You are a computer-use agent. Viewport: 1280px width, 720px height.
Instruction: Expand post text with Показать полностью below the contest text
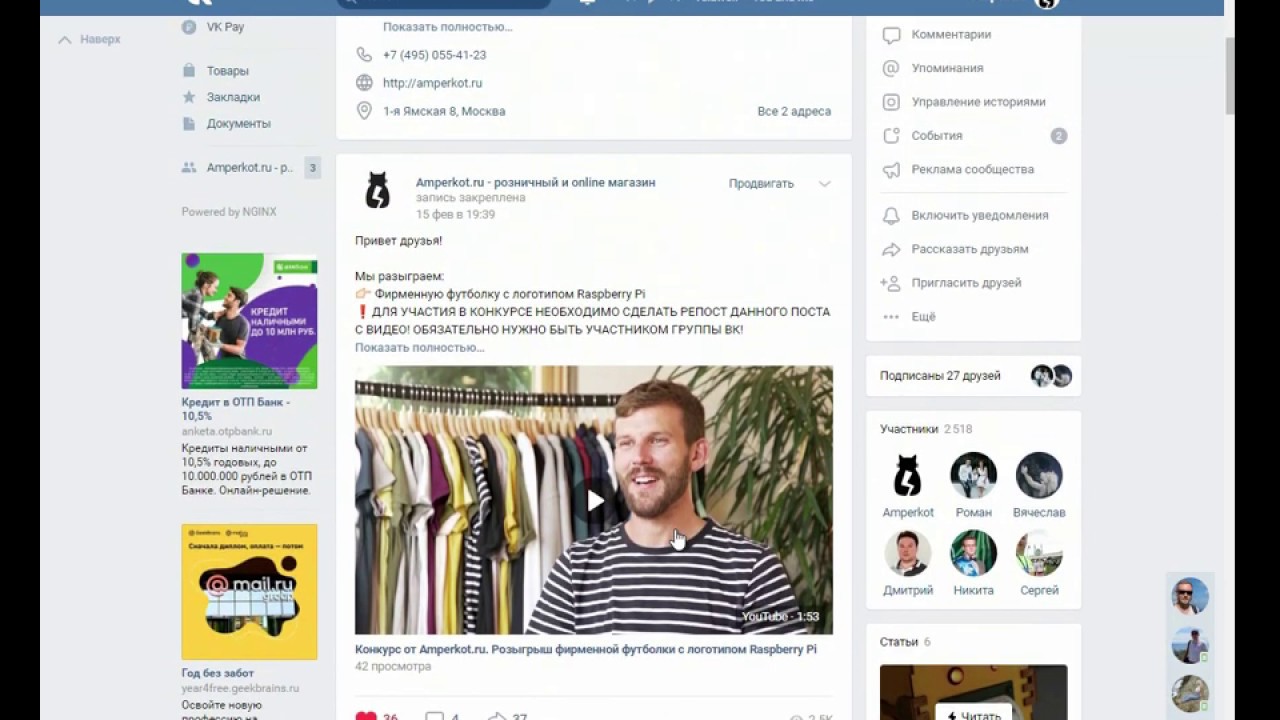tap(419, 347)
